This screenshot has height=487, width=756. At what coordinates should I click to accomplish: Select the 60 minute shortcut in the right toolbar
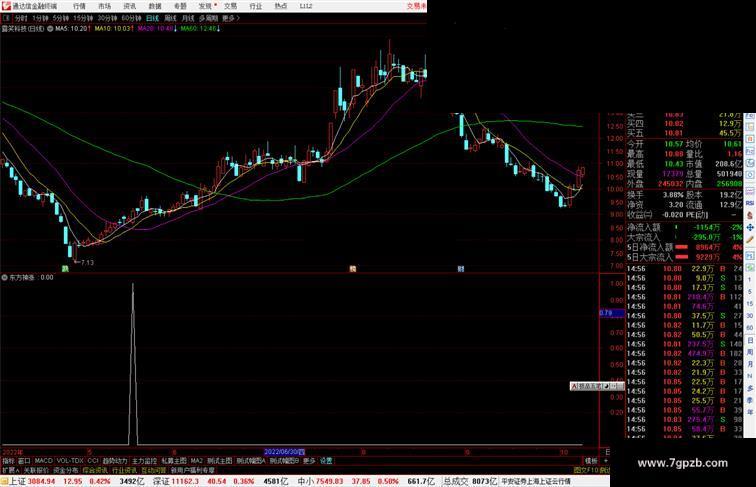click(x=750, y=328)
